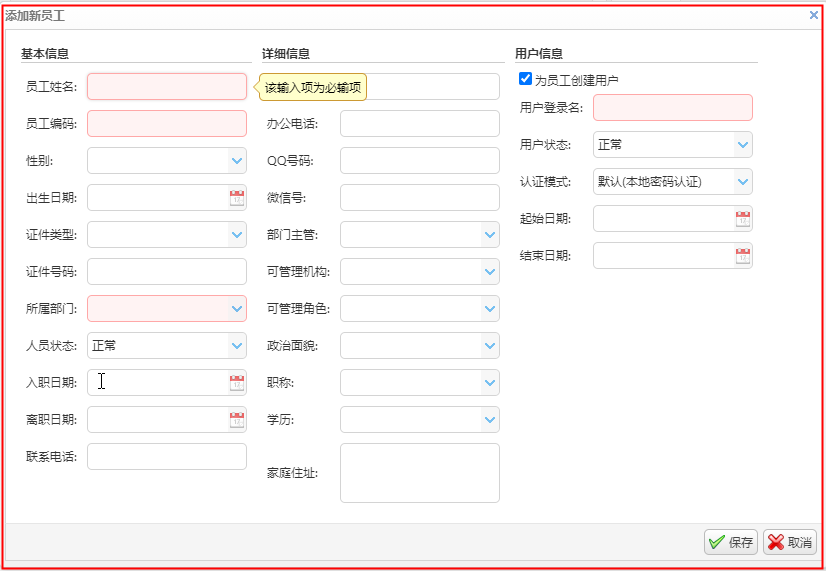Open calendar picker for 起始日期
Viewport: 826px width, 571px height.
(x=743, y=219)
